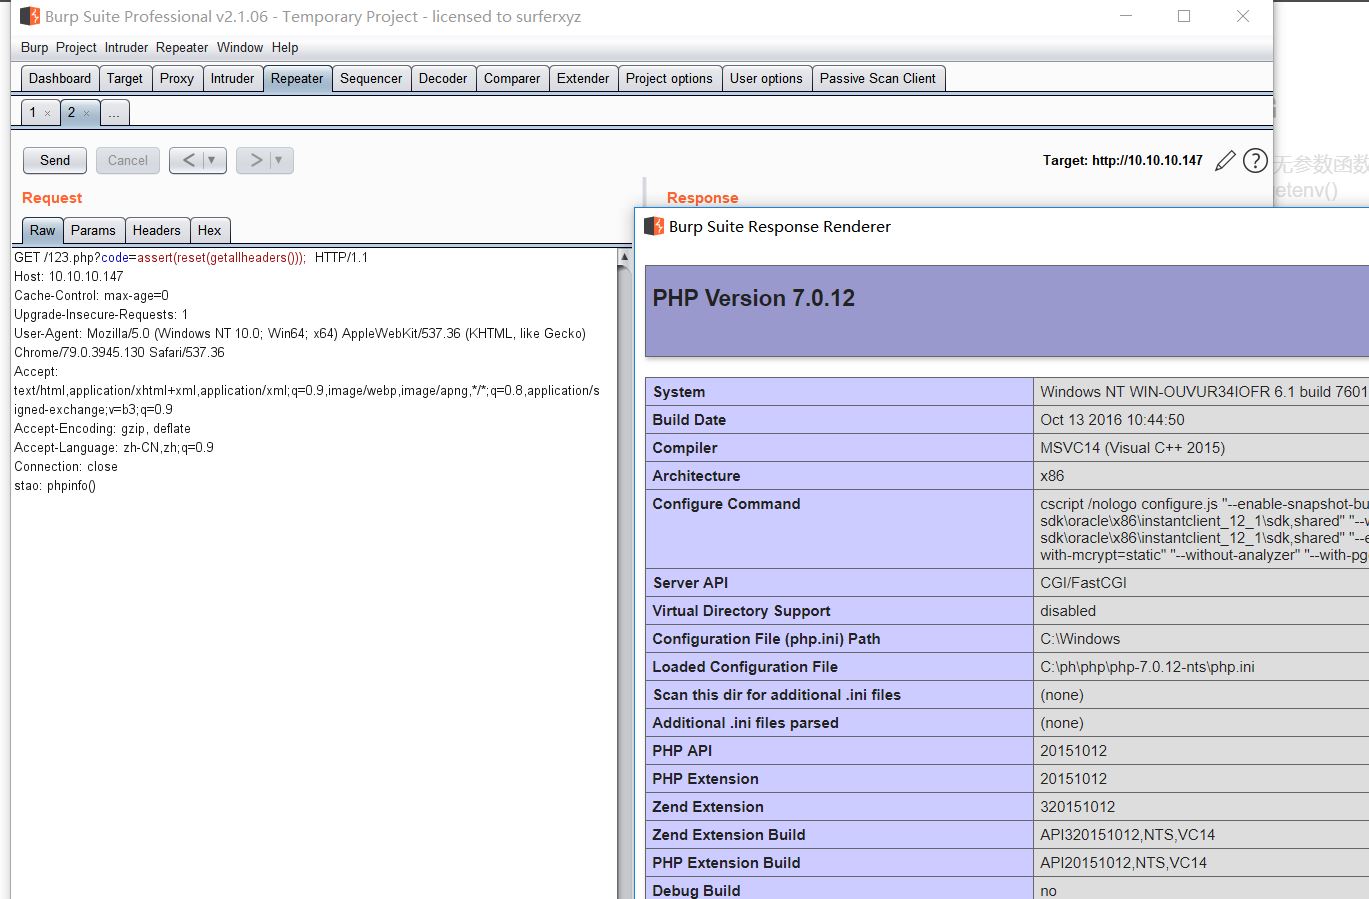Open the Project options tab

(x=669, y=78)
